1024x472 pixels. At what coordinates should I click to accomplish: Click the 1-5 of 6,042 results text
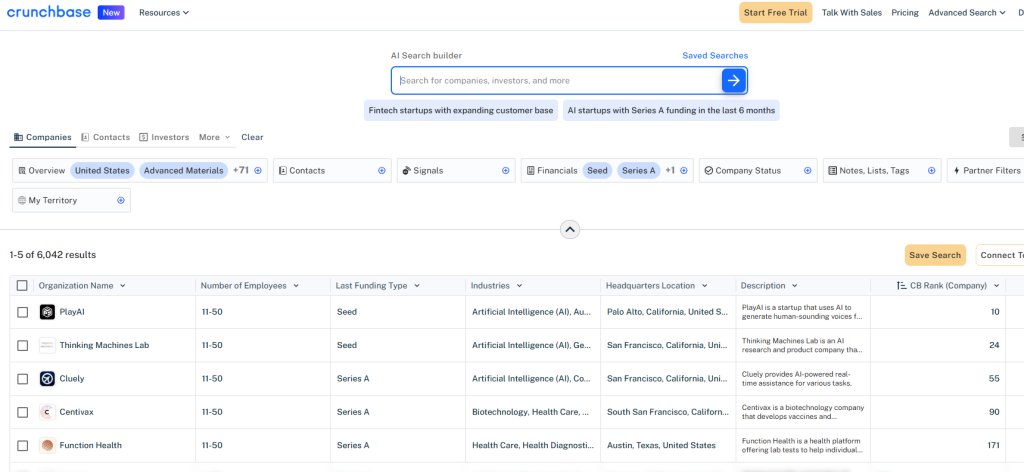click(x=53, y=255)
